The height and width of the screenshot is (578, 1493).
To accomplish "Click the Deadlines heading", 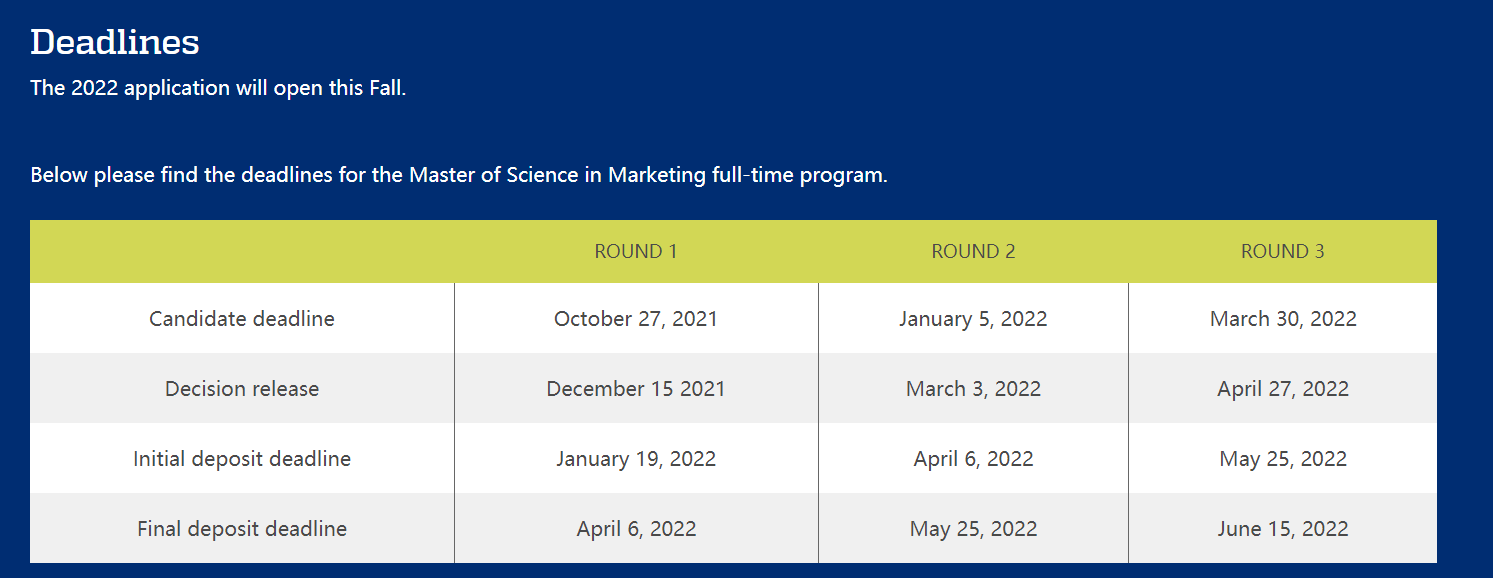I will [115, 42].
